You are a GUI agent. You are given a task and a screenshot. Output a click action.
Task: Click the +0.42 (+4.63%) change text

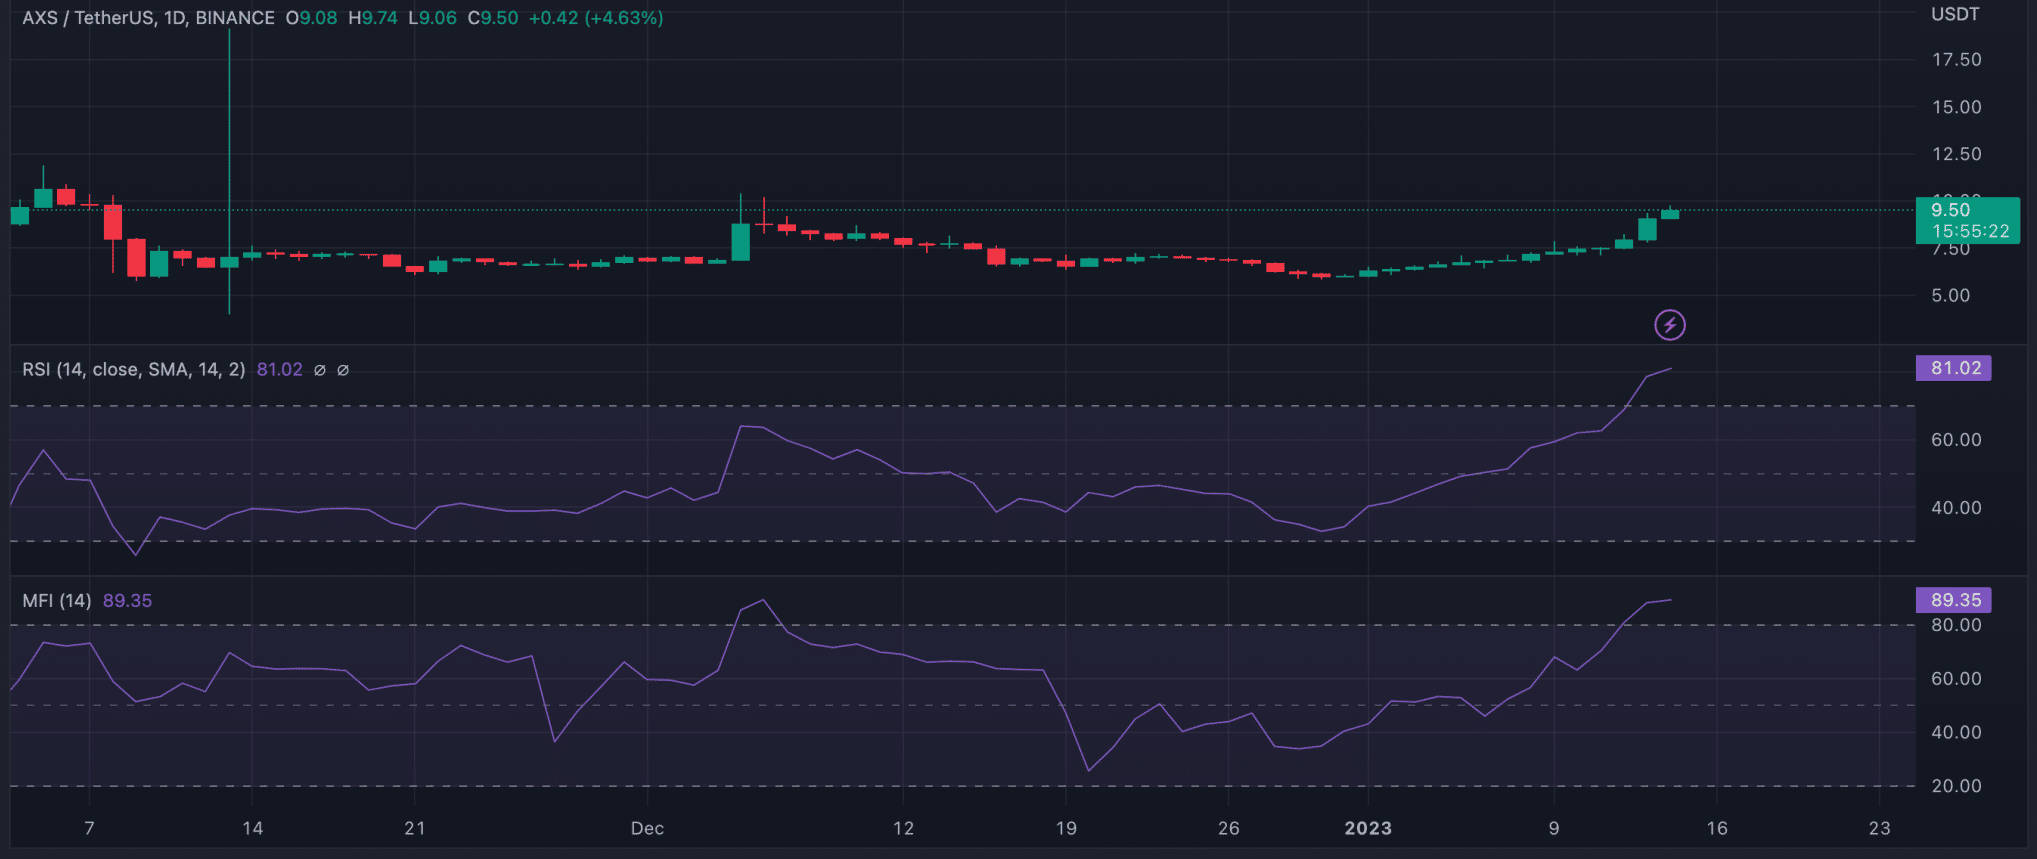(596, 18)
